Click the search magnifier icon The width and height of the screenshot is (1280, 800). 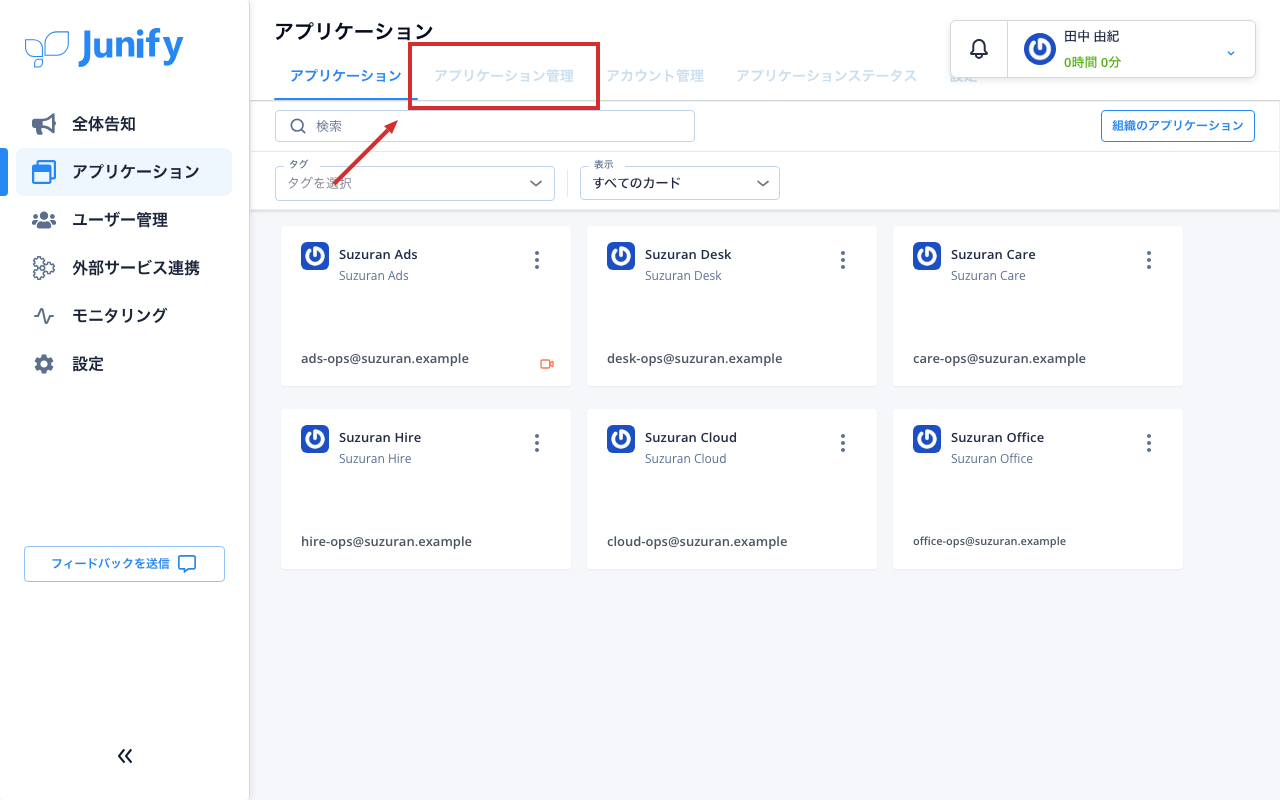pos(297,126)
